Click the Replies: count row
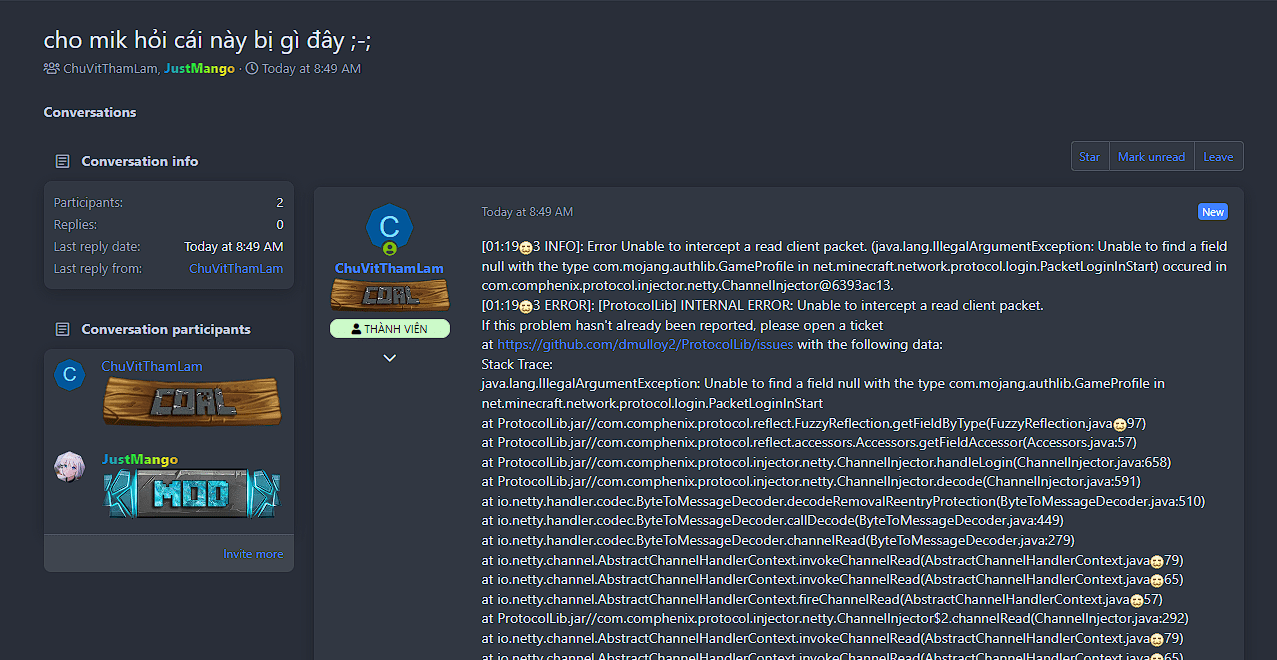1277x660 pixels. 168,224
